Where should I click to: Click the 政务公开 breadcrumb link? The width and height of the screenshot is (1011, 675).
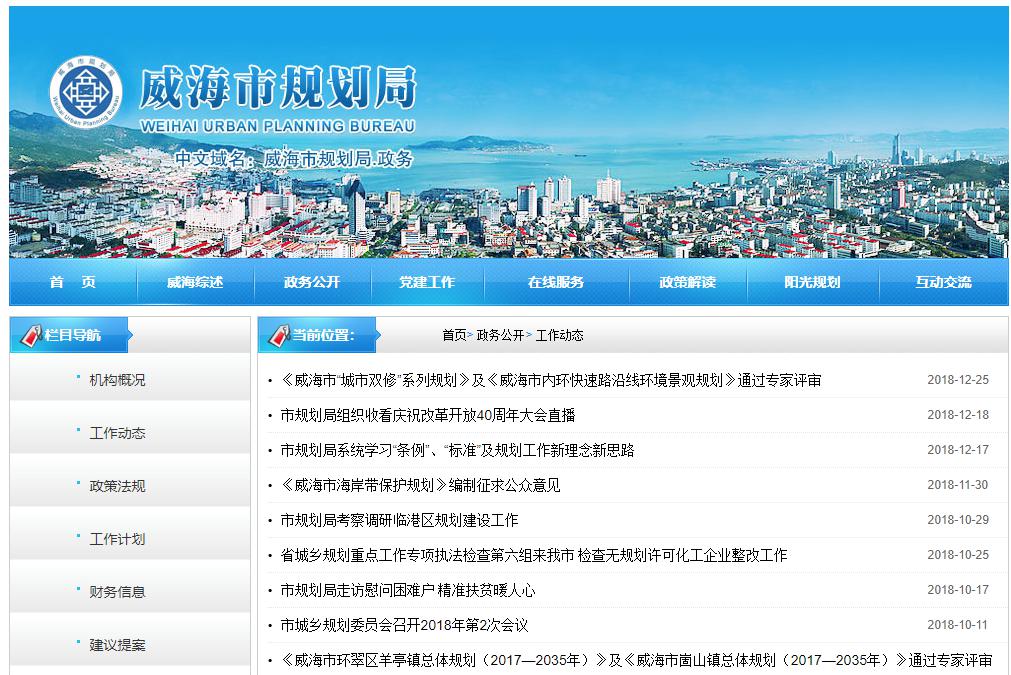[500, 335]
